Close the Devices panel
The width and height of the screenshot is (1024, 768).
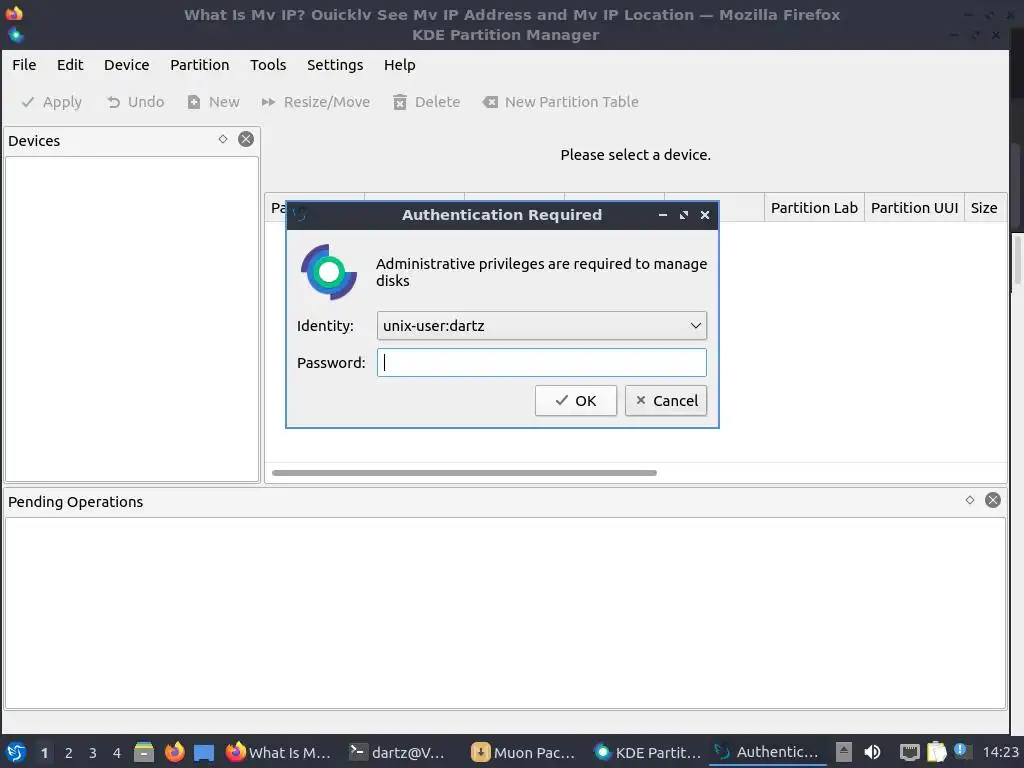(x=246, y=139)
